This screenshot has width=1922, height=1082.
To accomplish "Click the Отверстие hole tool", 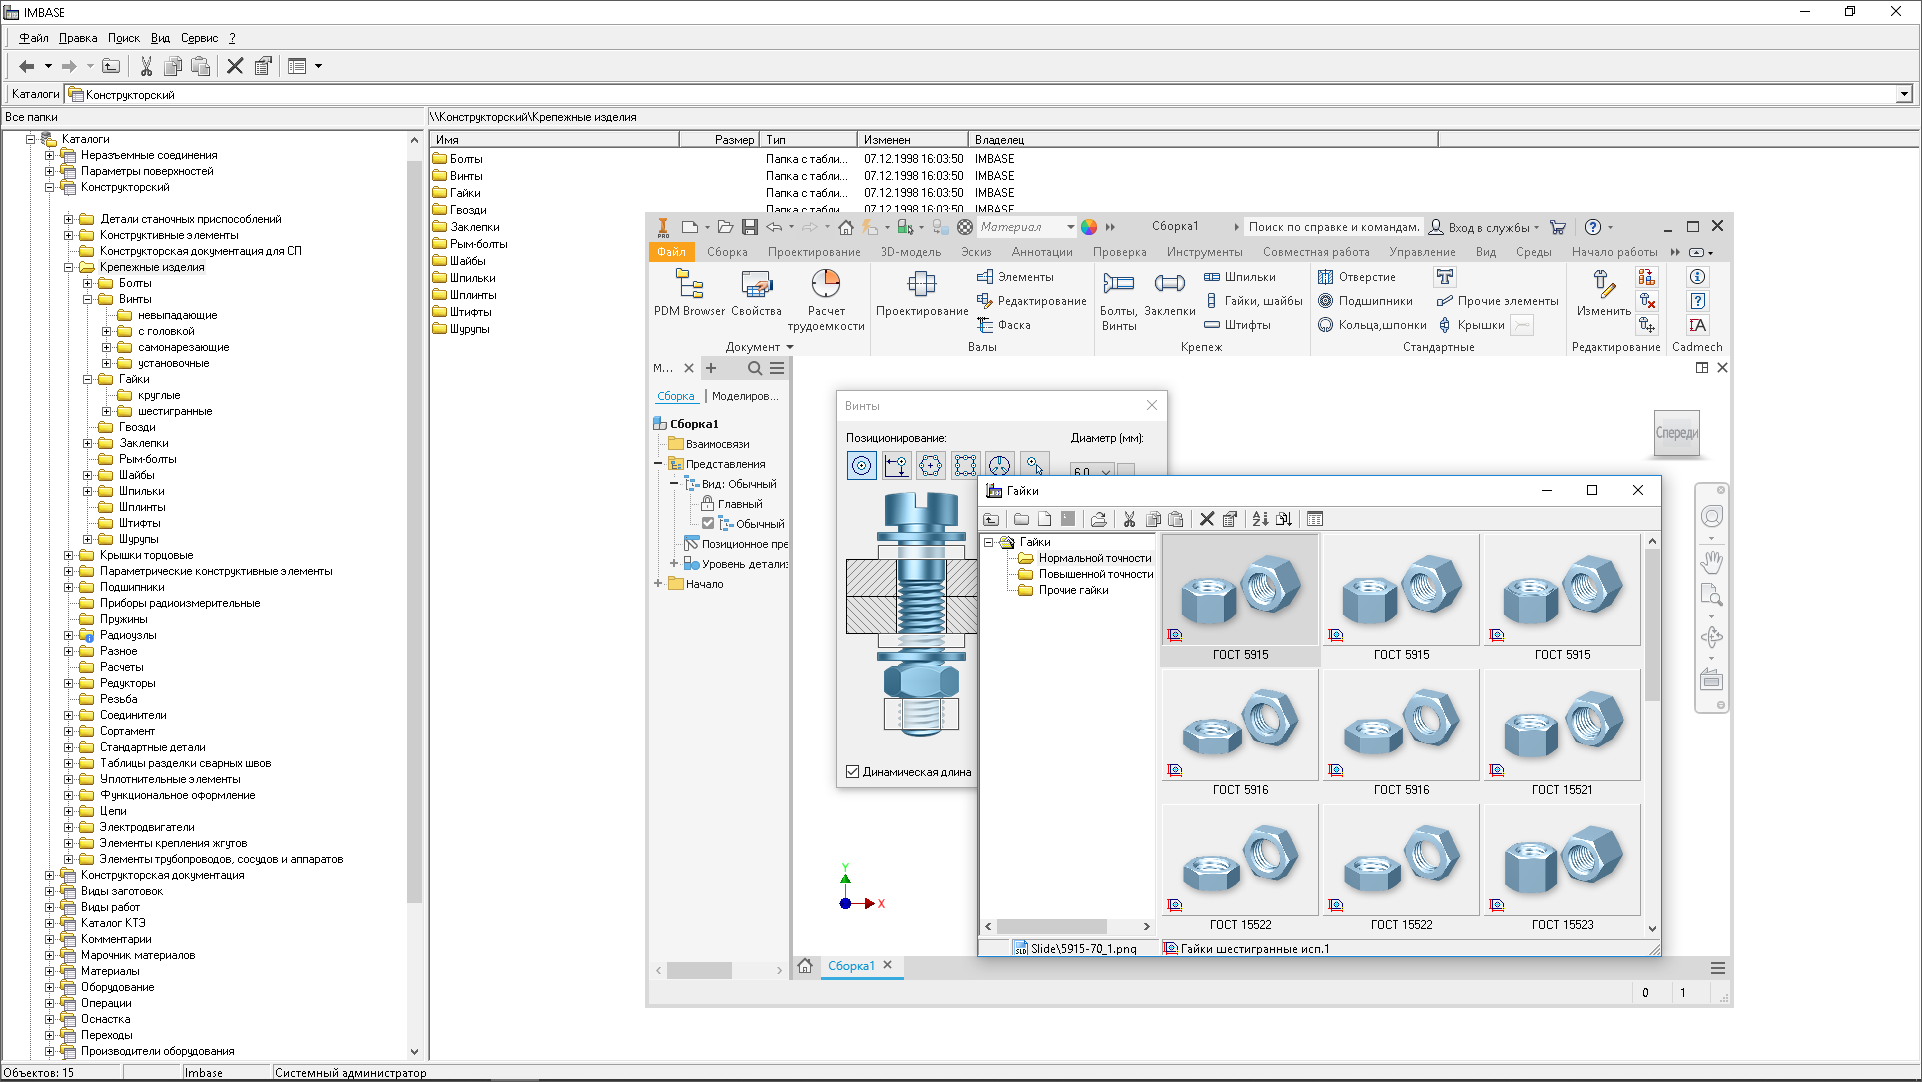I will (x=1357, y=277).
